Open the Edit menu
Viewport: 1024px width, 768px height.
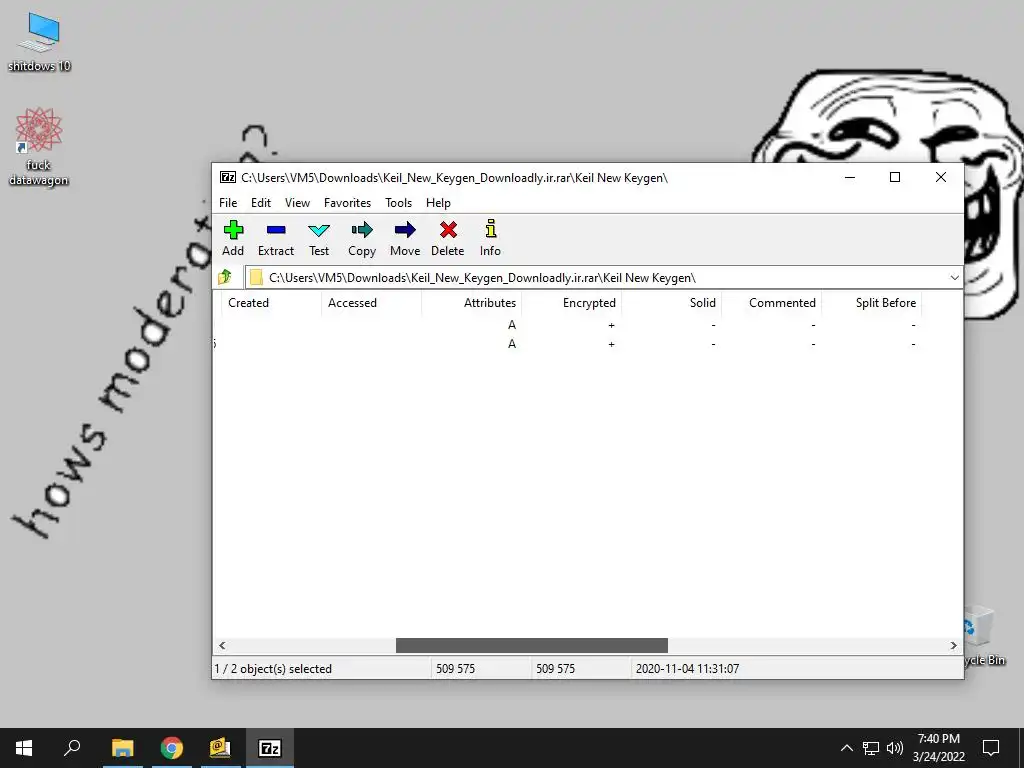pos(261,202)
